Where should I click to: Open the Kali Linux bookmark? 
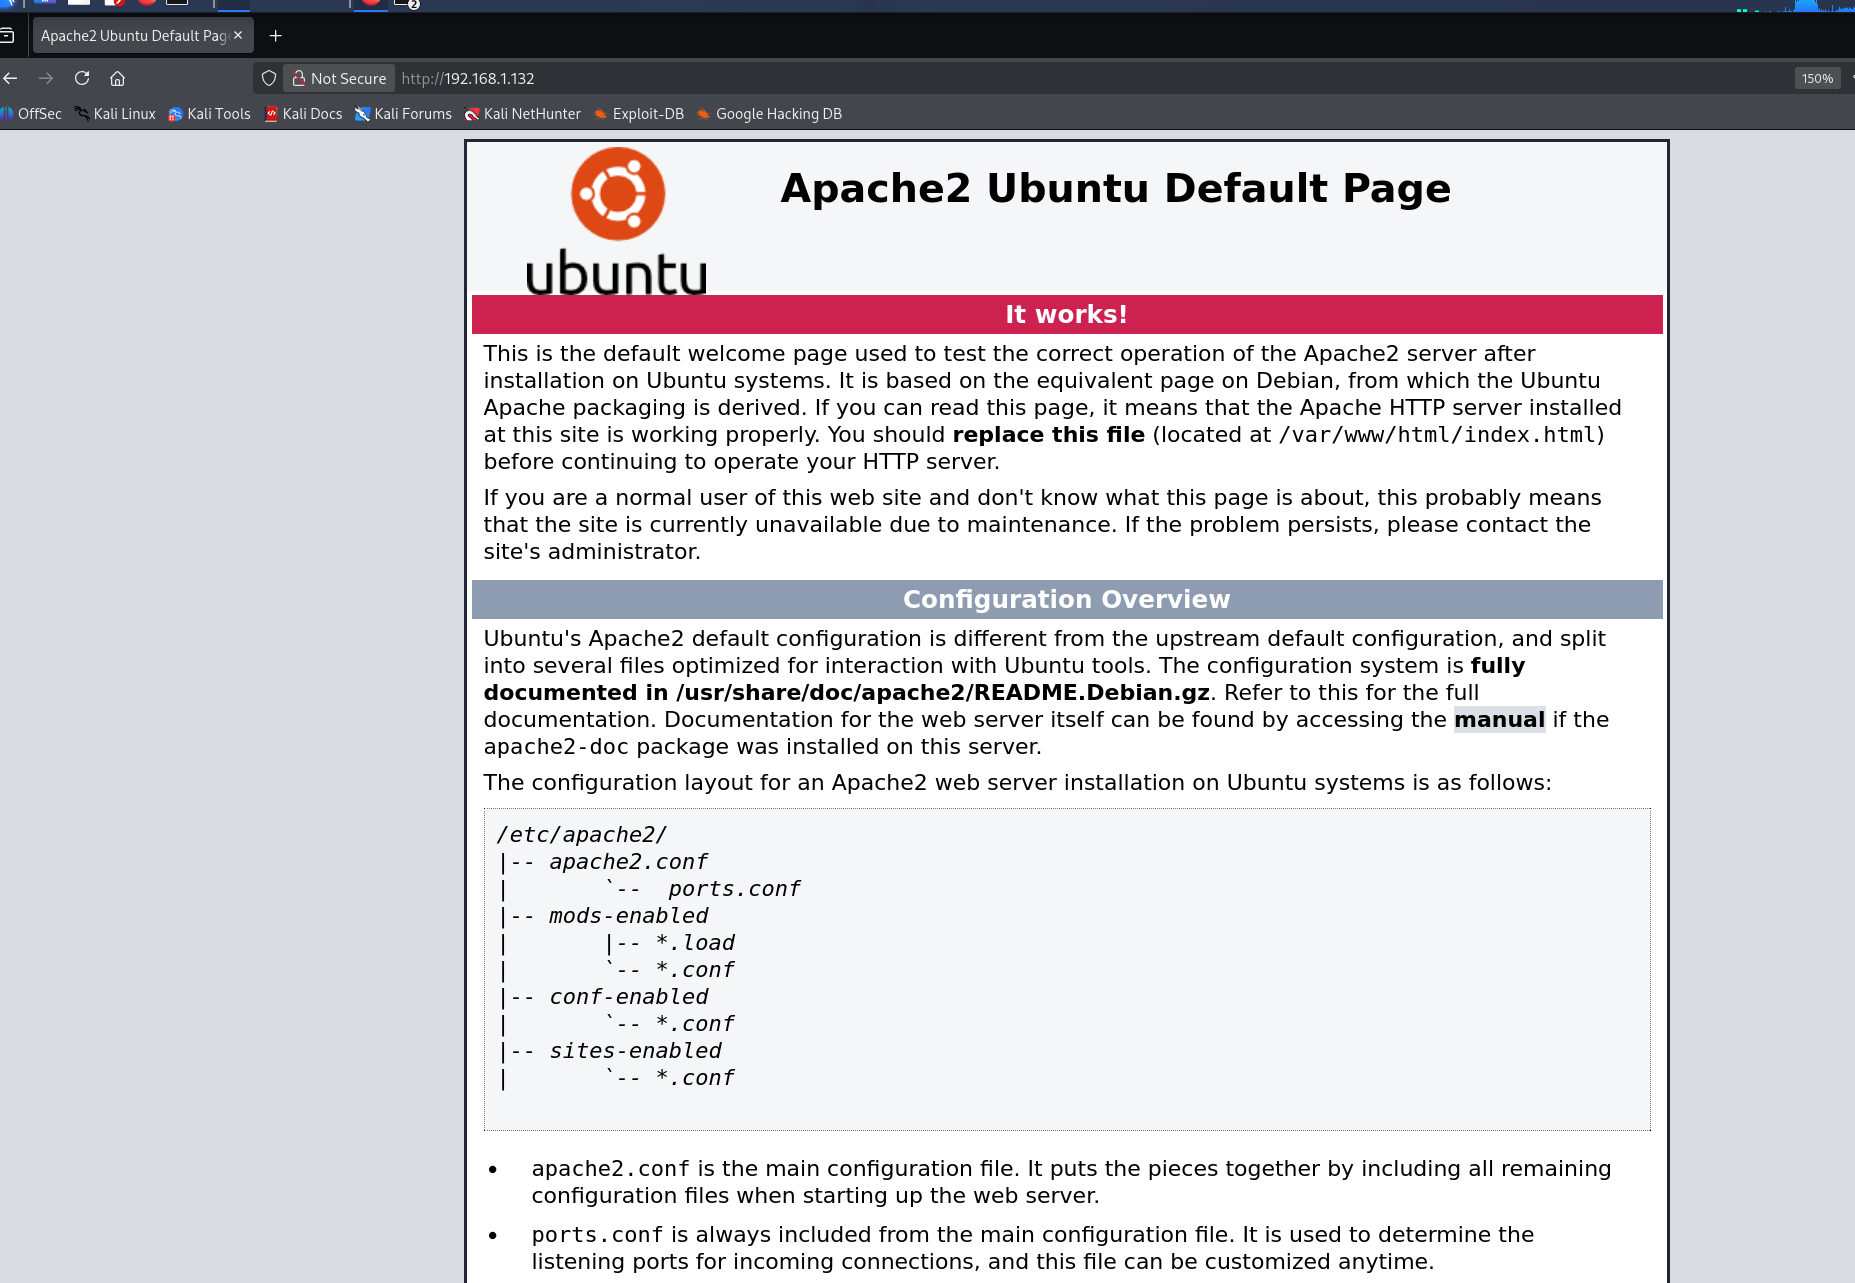(115, 114)
